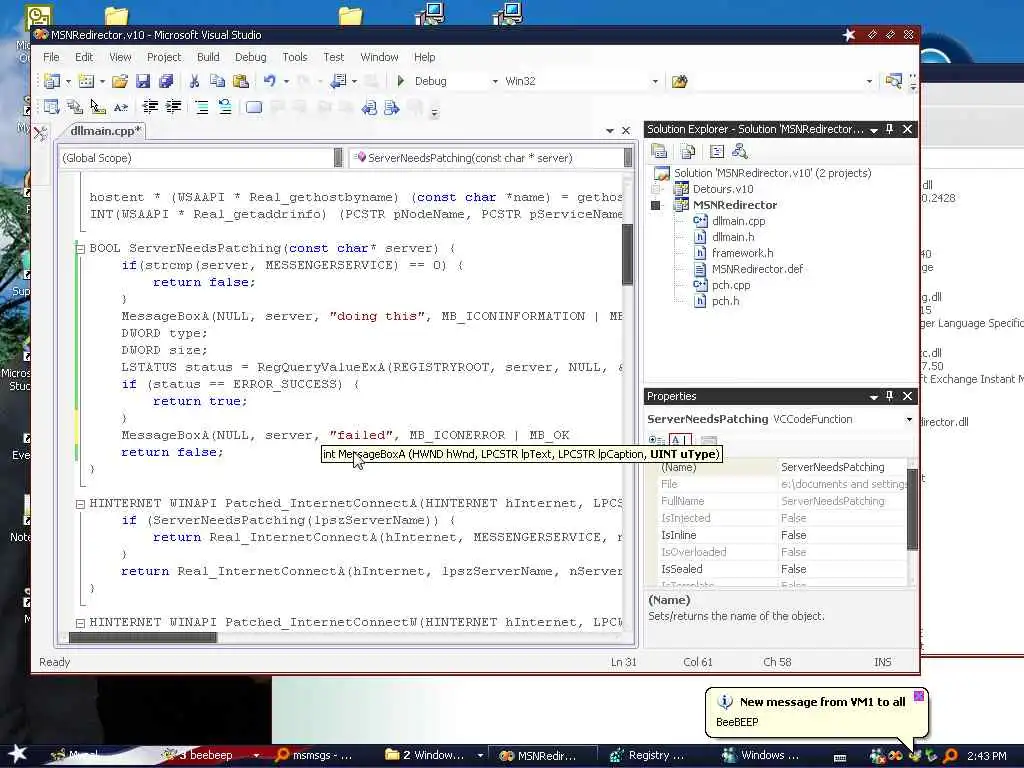Undo the last edit with the Undo arrow

point(270,81)
